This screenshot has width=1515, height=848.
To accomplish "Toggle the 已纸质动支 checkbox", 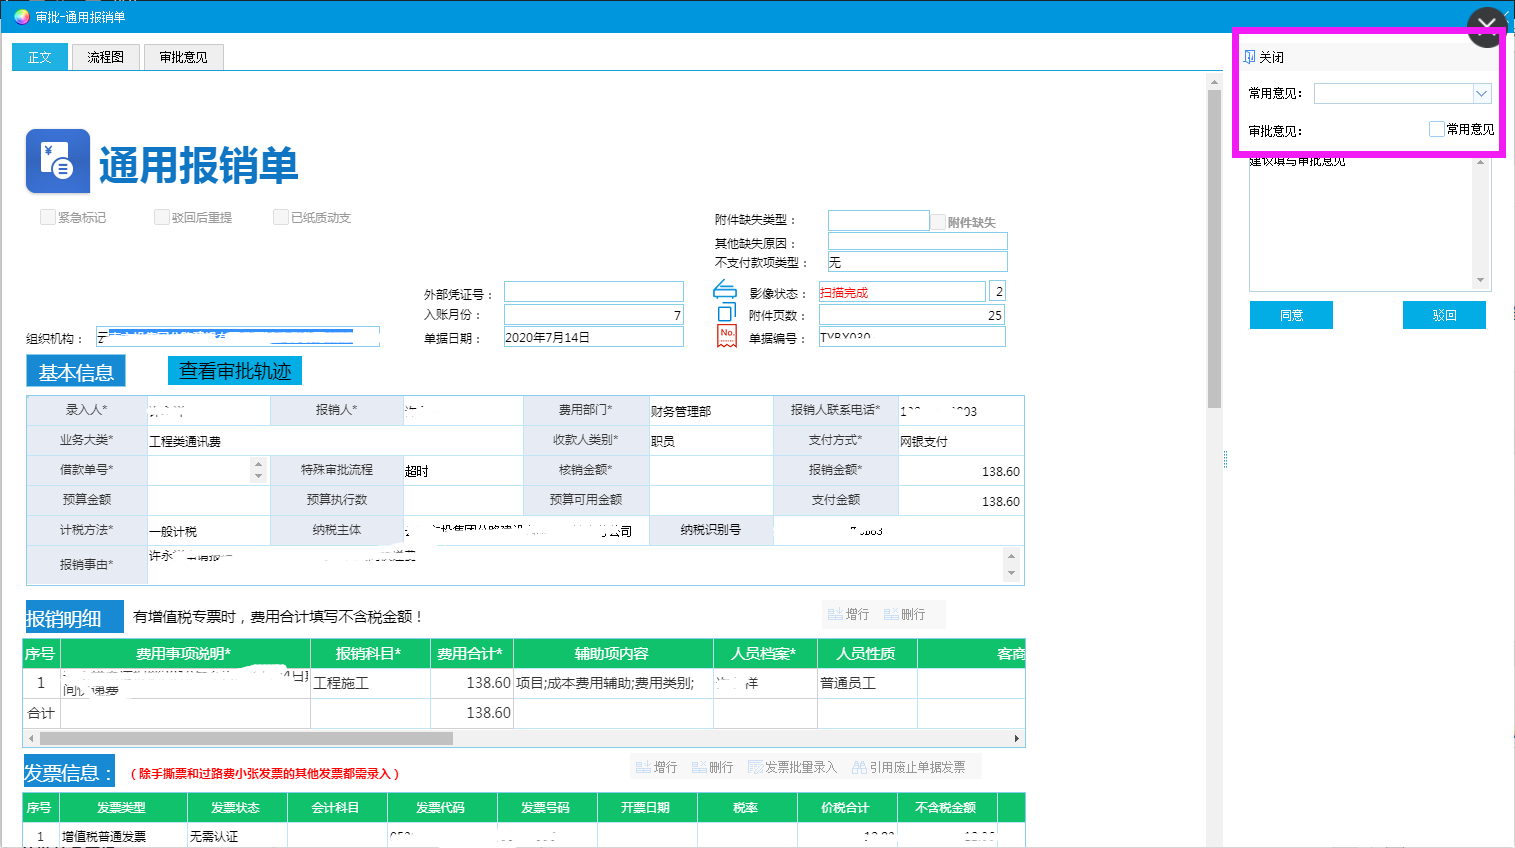I will point(281,217).
